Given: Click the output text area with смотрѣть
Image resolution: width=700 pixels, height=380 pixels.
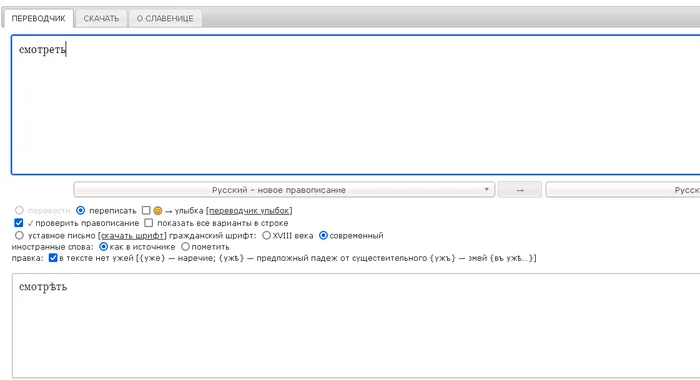Looking at the screenshot, I should click(x=355, y=326).
